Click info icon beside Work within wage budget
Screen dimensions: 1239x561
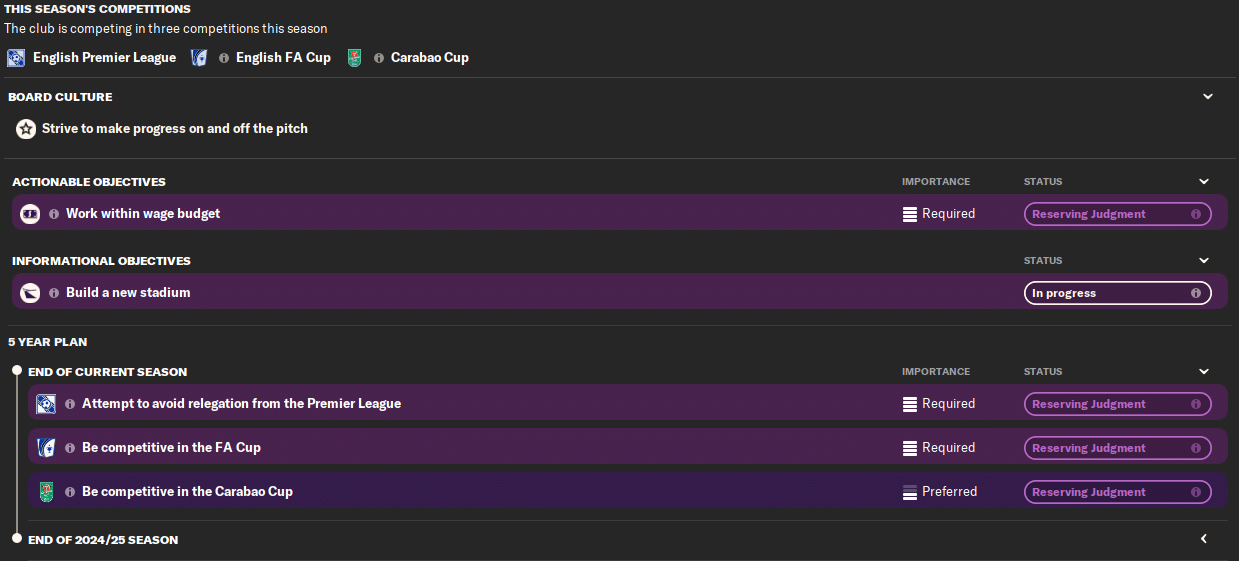pyautogui.click(x=54, y=213)
